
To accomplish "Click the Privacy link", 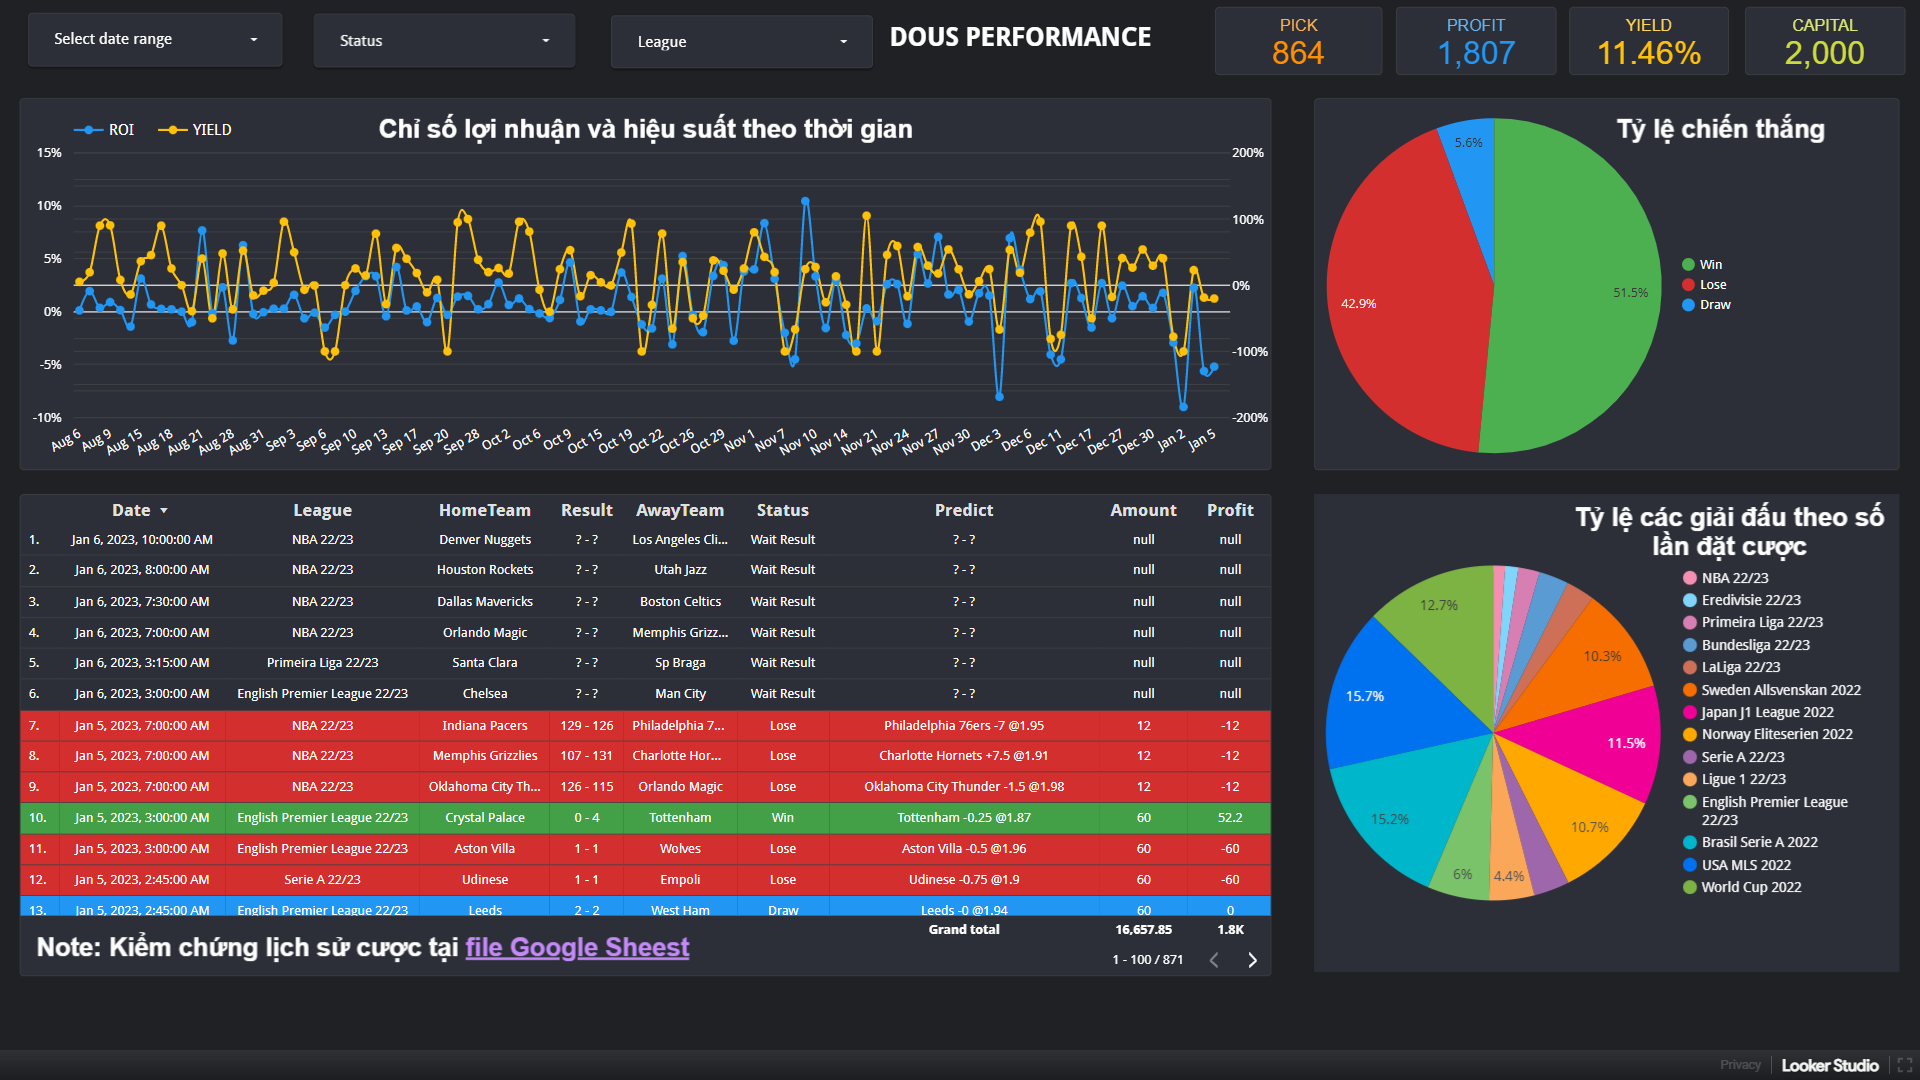I will point(1740,1065).
